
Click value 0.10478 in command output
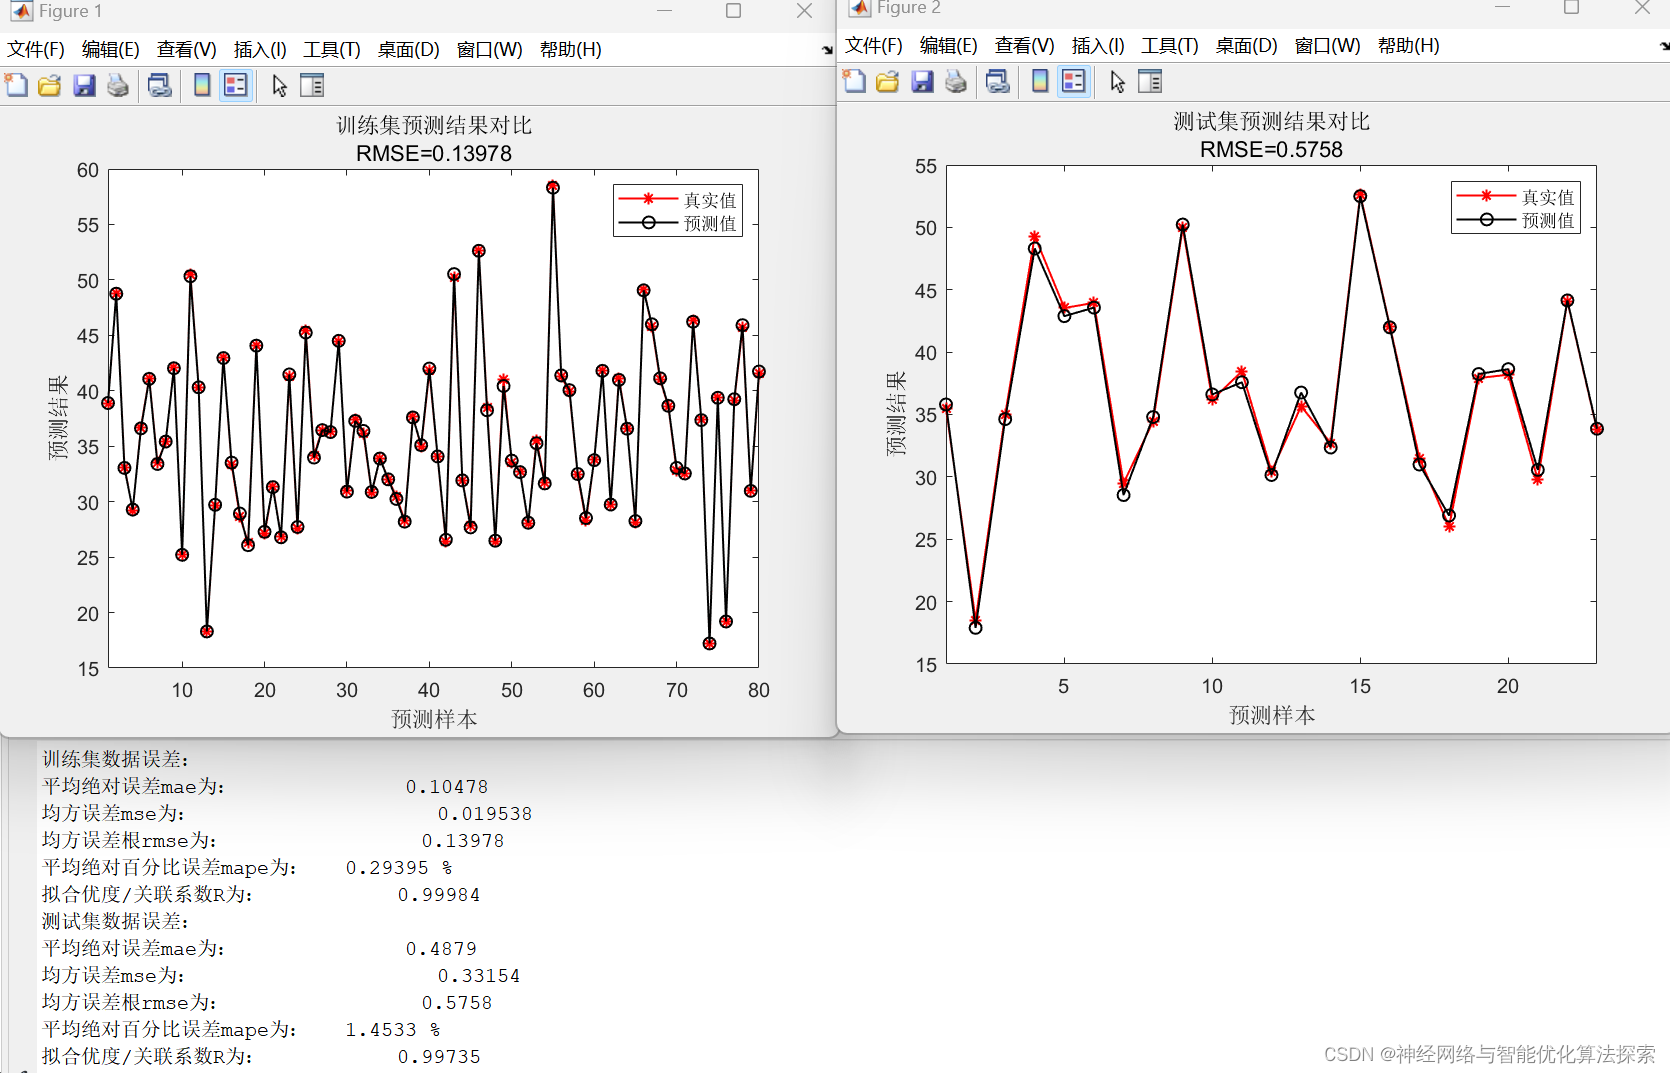click(447, 787)
